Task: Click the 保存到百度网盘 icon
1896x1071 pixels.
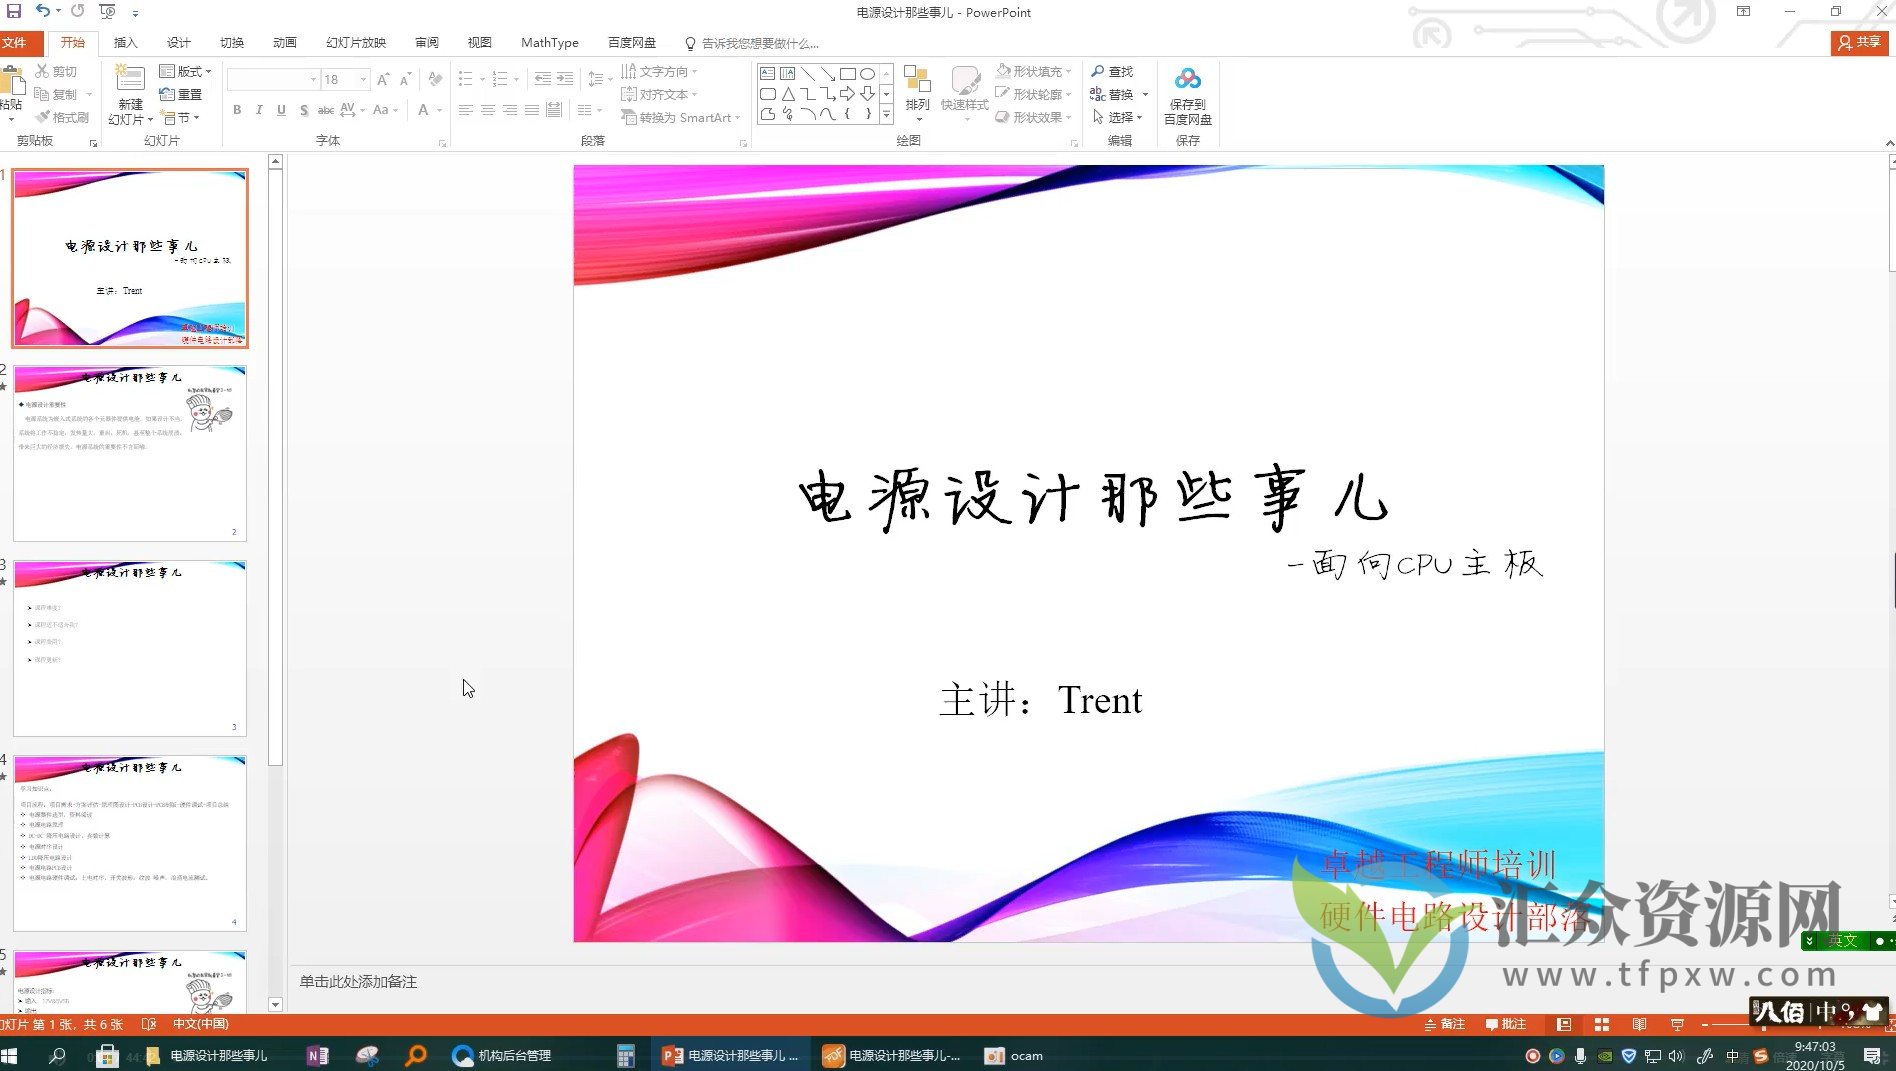Action: click(x=1187, y=94)
